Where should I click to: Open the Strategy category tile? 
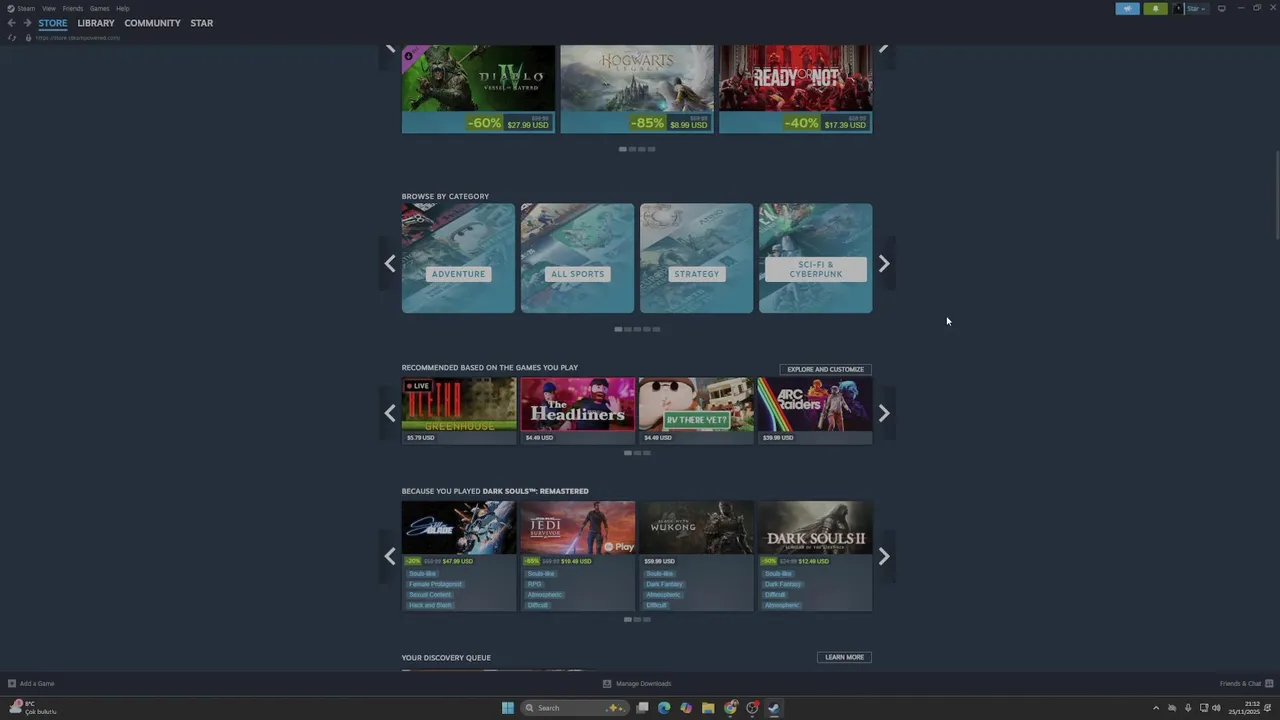click(x=696, y=258)
